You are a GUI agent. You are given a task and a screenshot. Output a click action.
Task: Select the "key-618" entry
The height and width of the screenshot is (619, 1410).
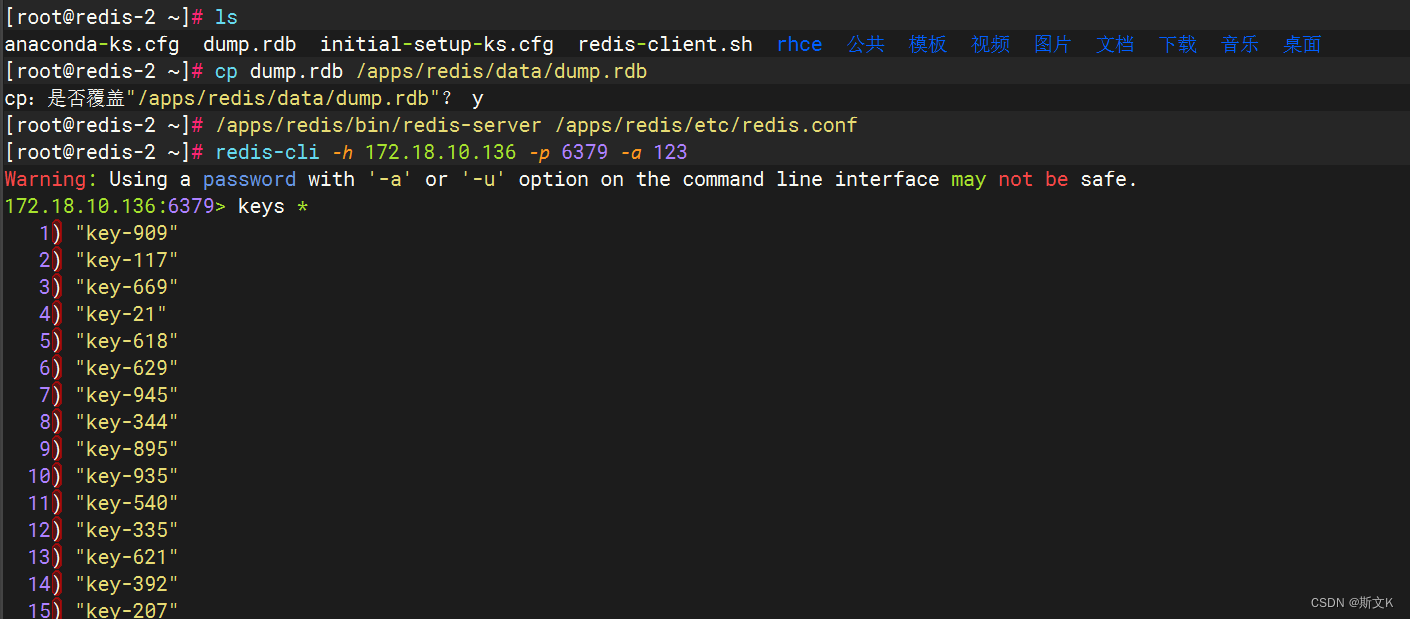click(127, 341)
